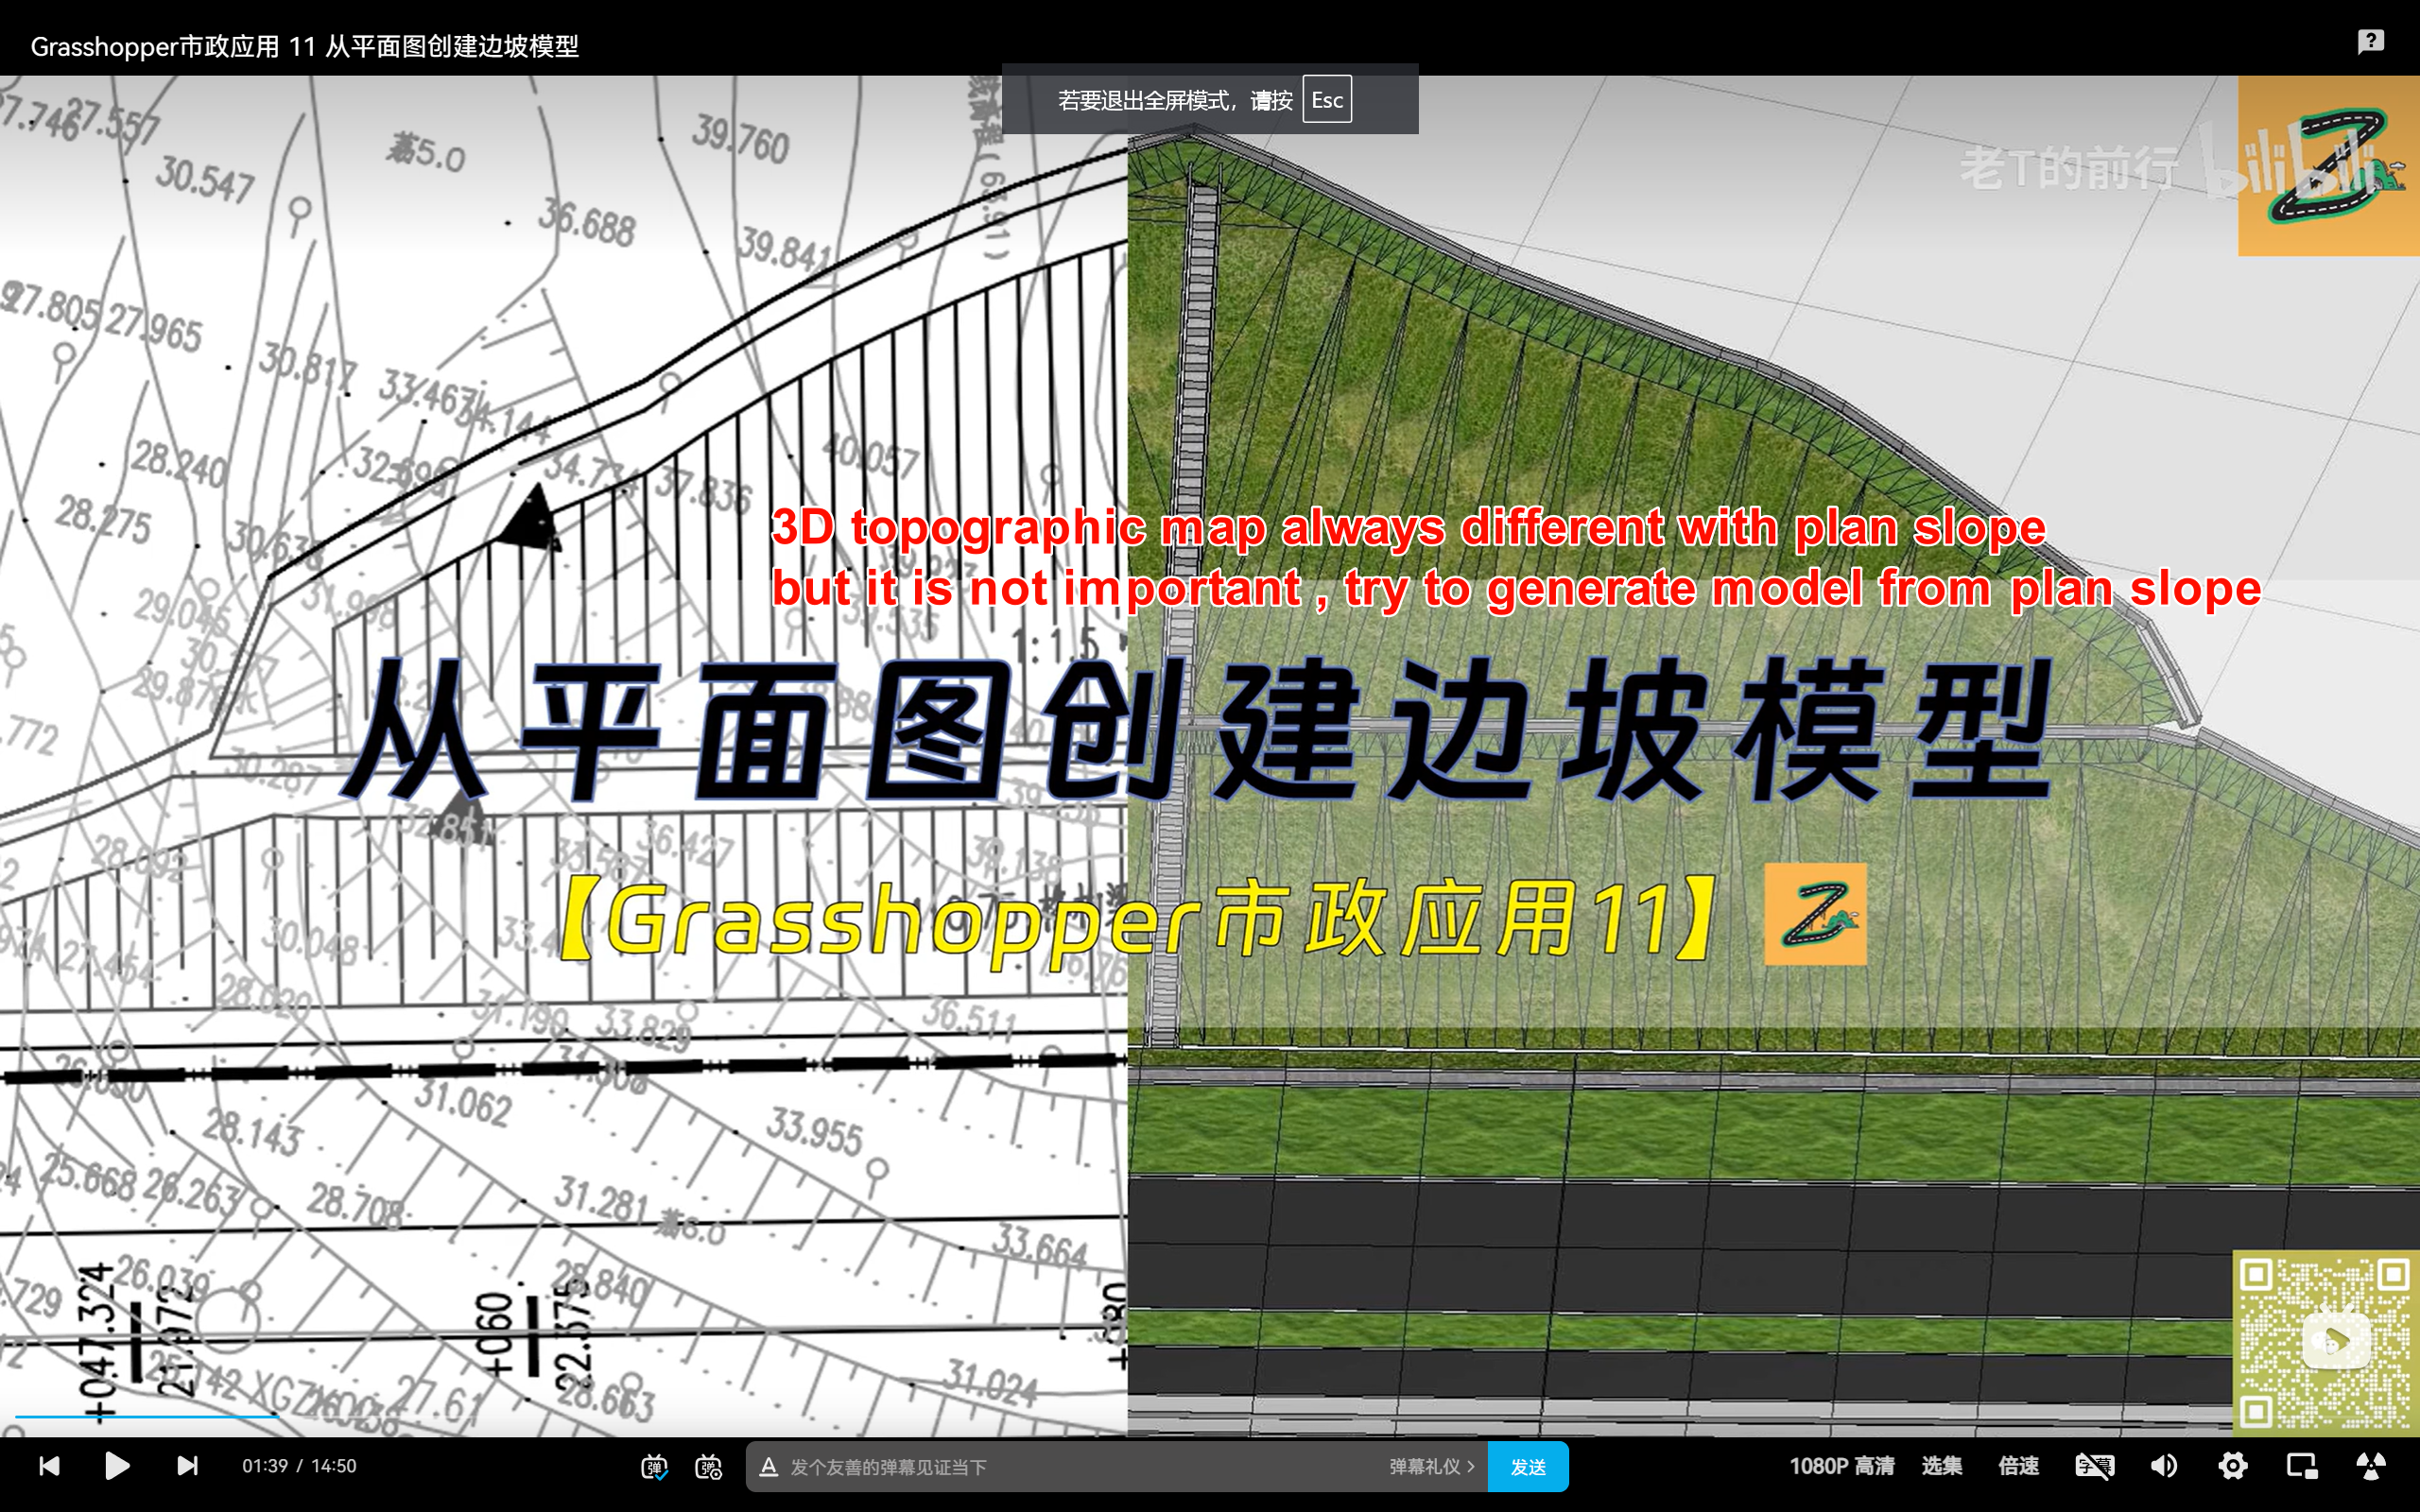This screenshot has height=1512, width=2420.
Task: Skip to the next video
Action: (187, 1466)
